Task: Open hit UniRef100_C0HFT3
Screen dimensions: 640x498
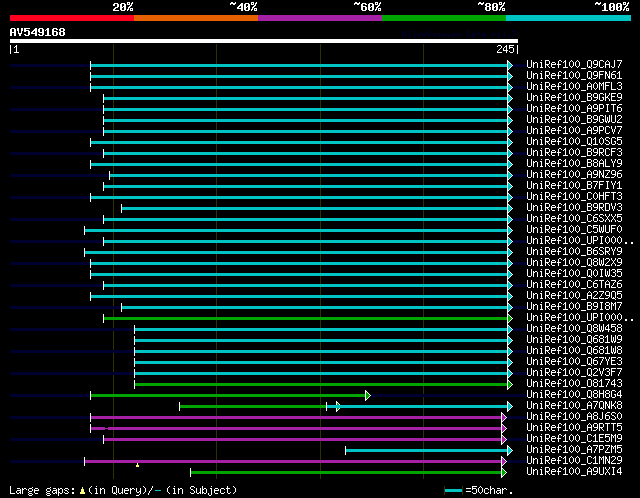Action: [x=574, y=196]
